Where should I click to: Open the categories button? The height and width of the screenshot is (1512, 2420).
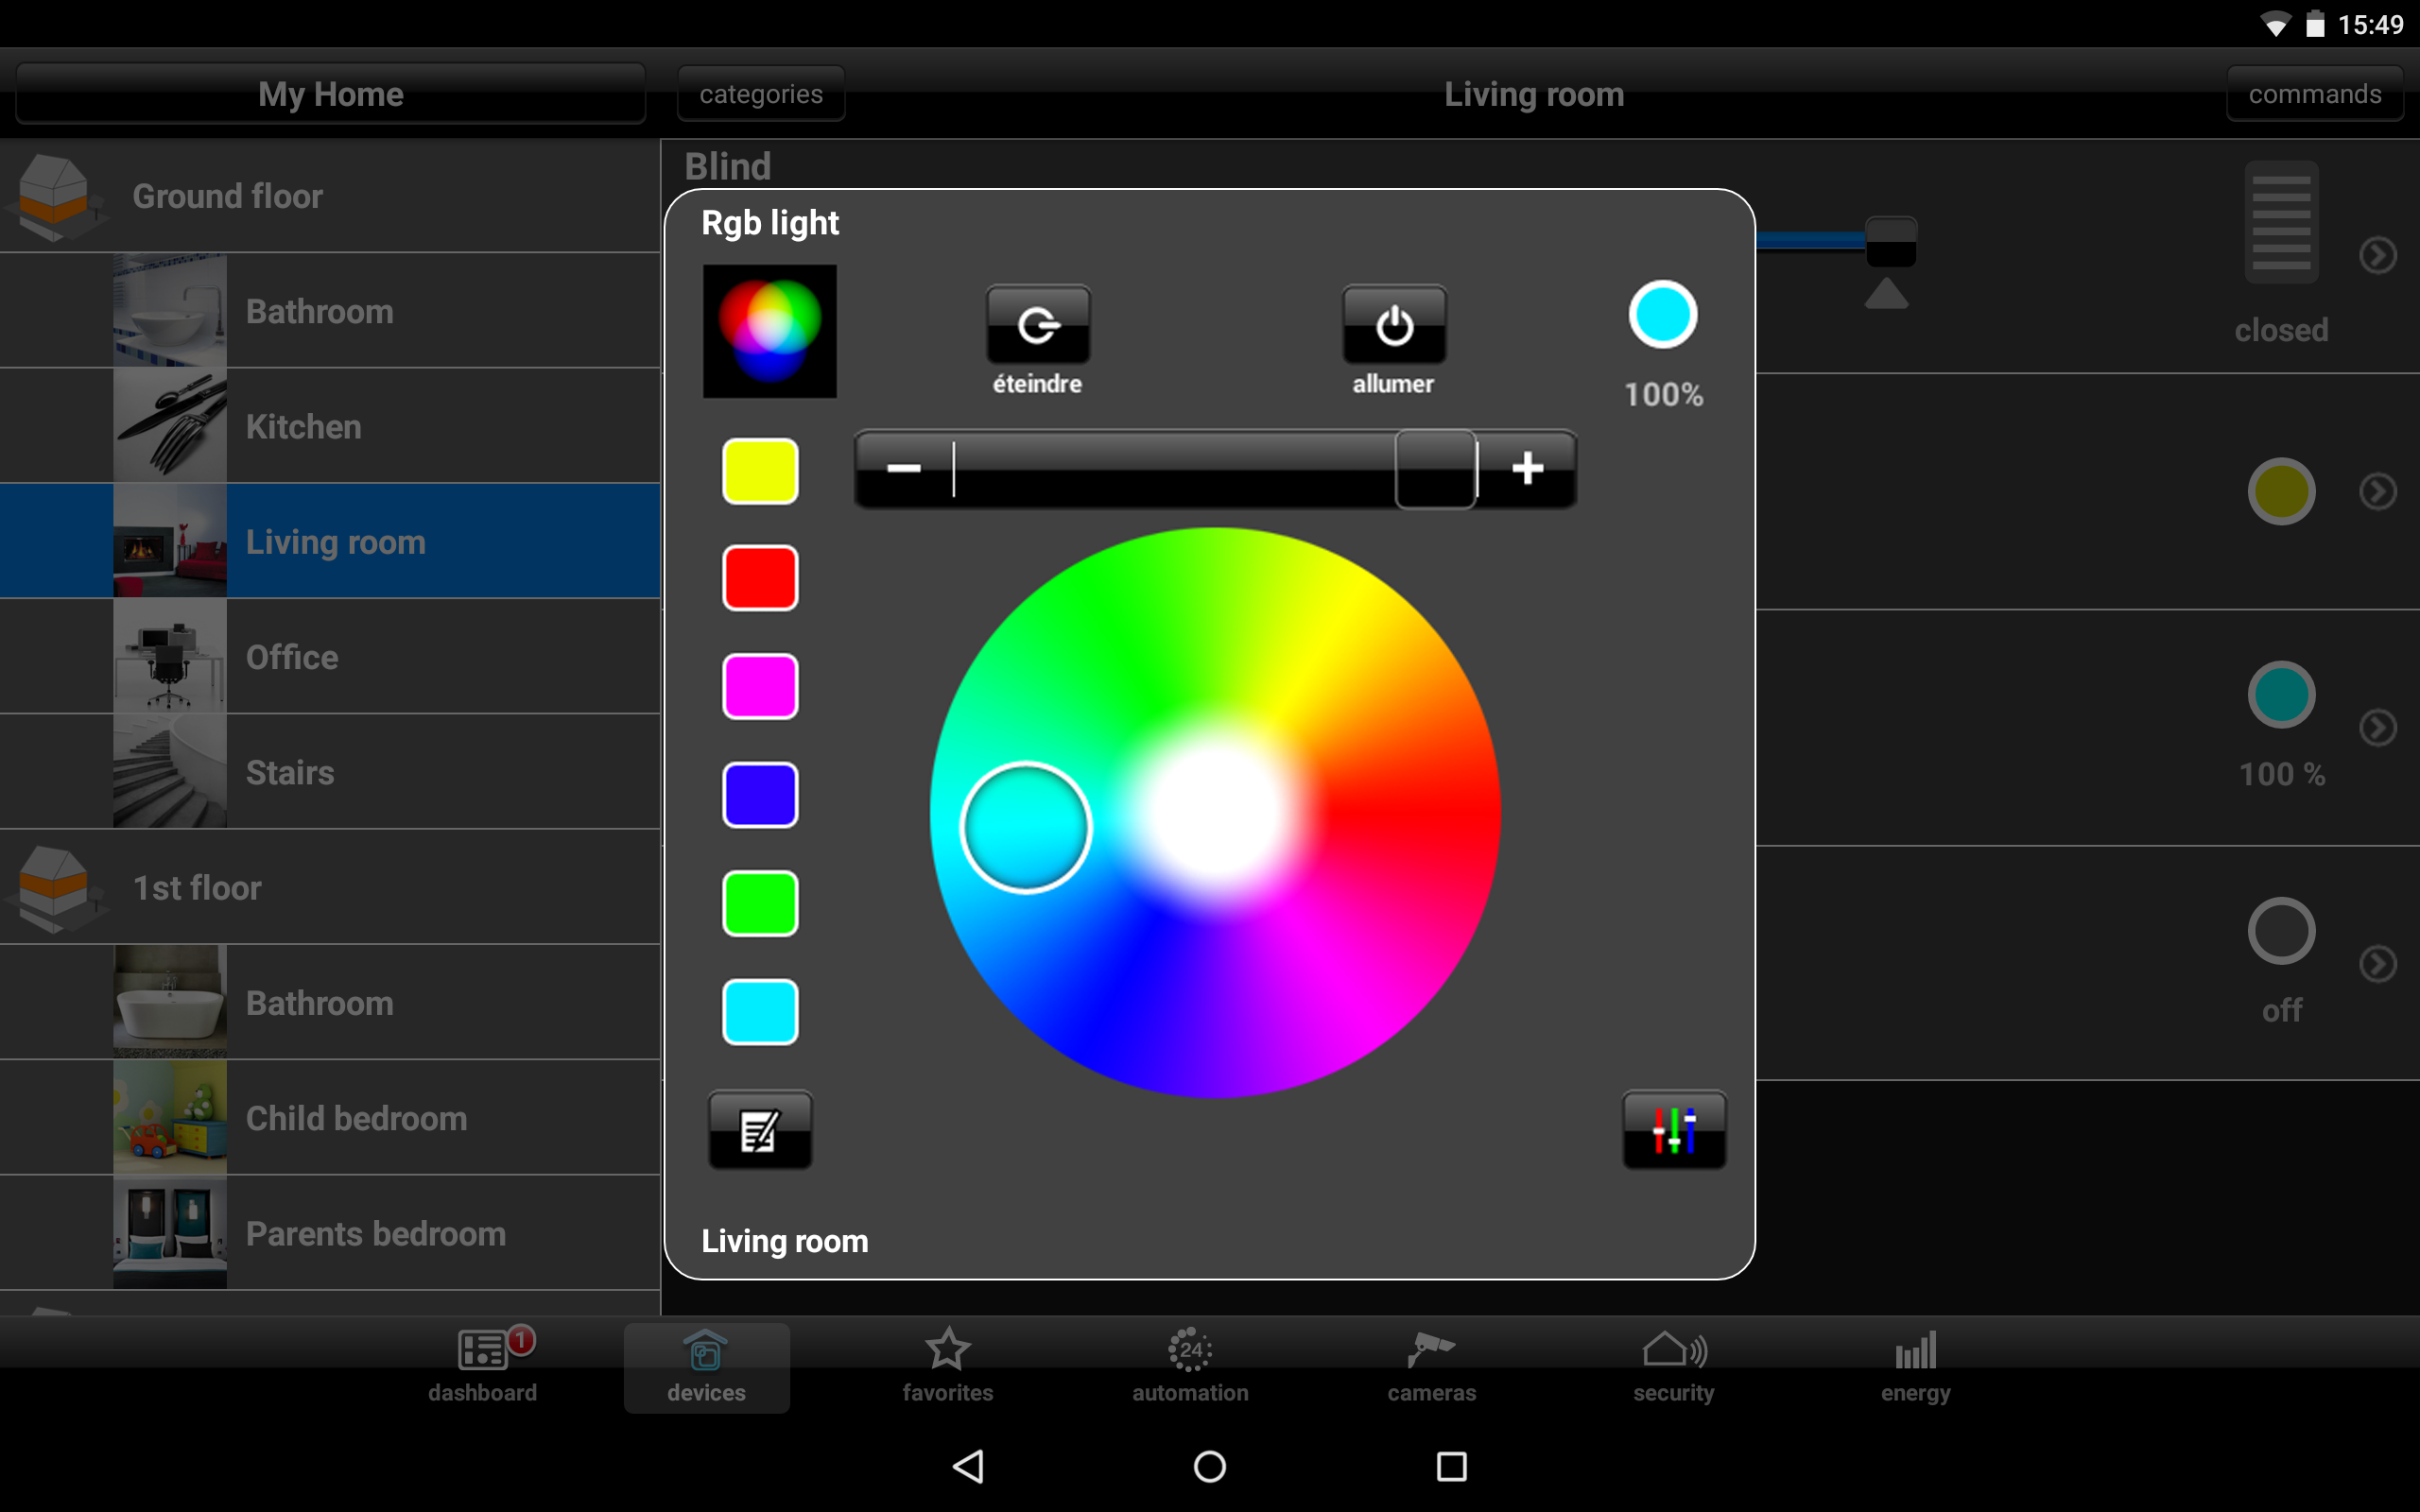point(761,94)
